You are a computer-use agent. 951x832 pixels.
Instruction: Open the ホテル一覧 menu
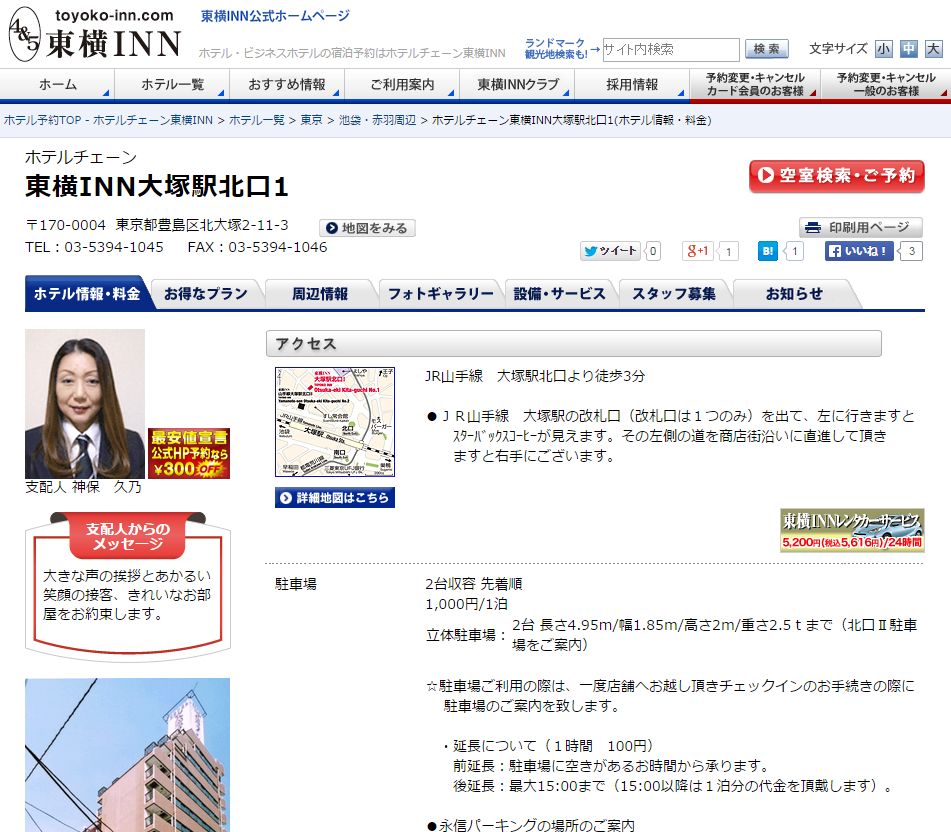pos(172,84)
